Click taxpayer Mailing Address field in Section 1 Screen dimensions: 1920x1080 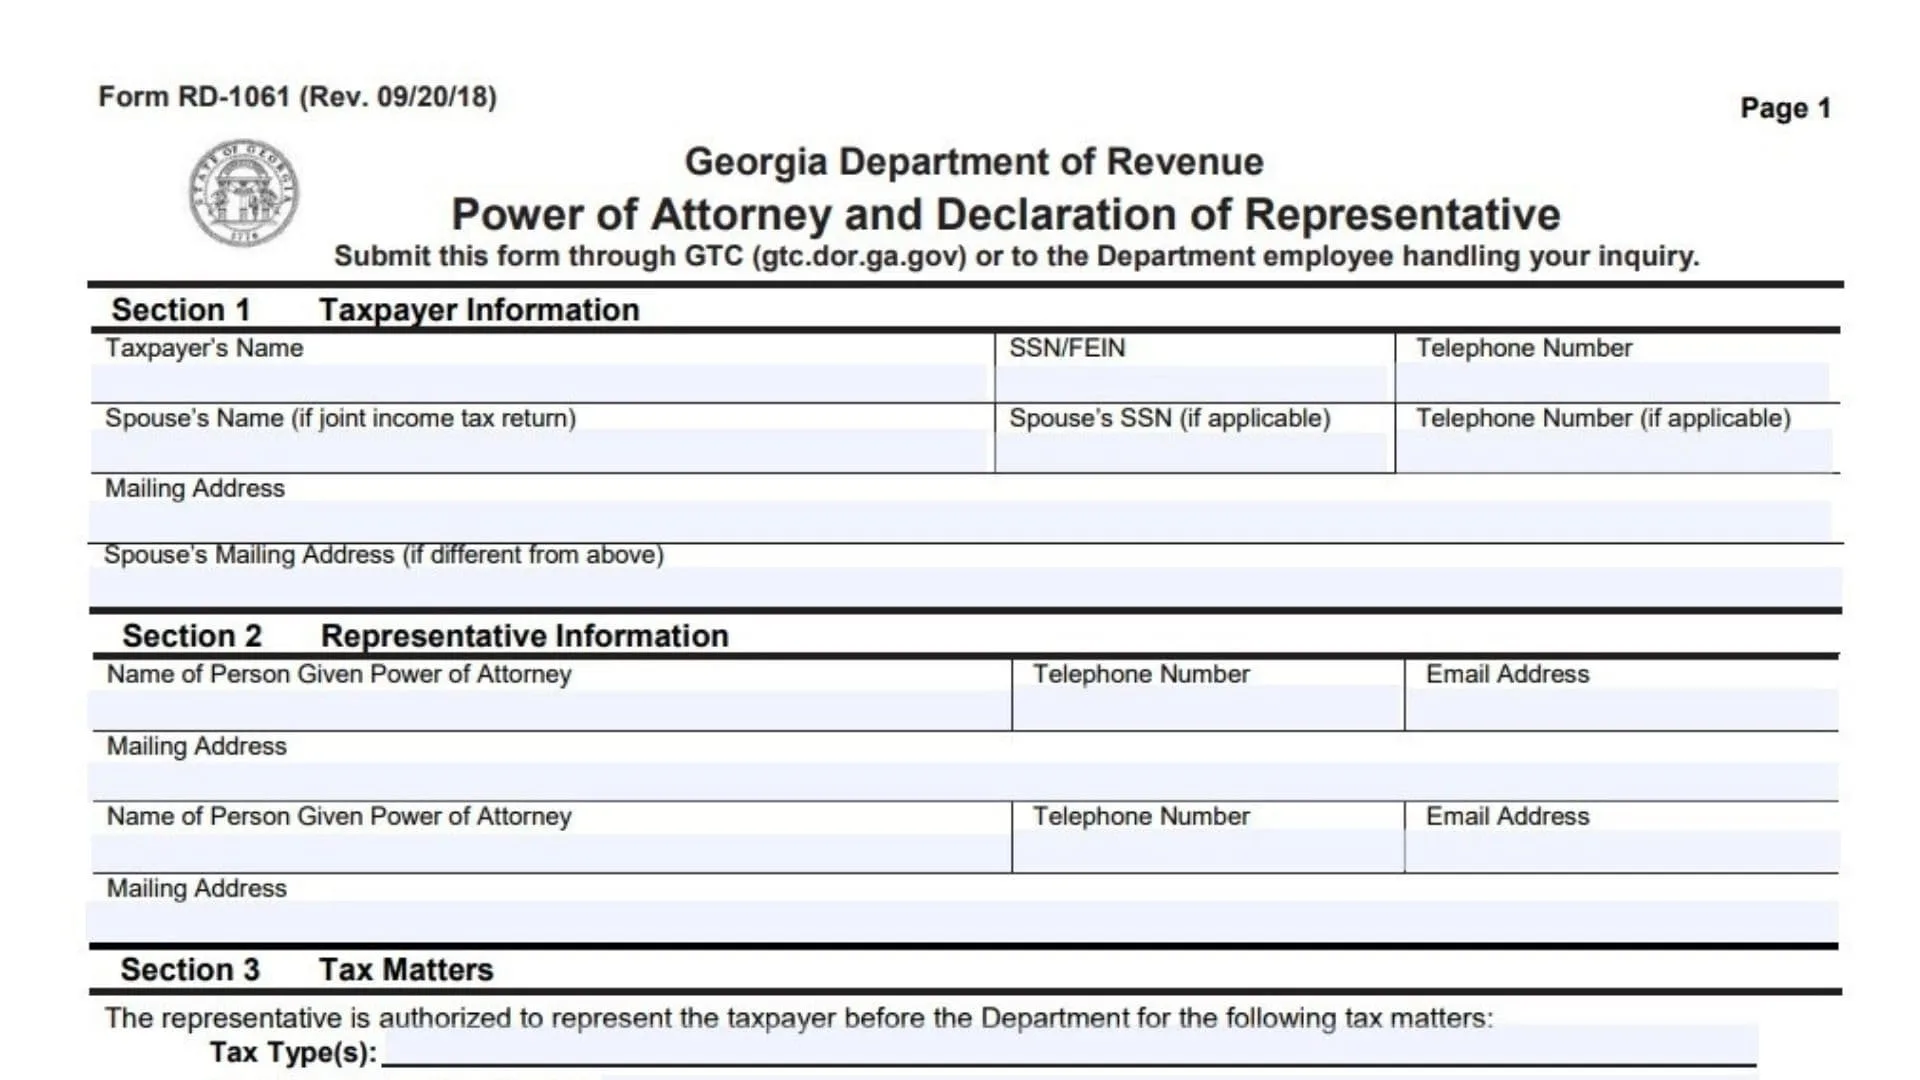click(x=960, y=521)
